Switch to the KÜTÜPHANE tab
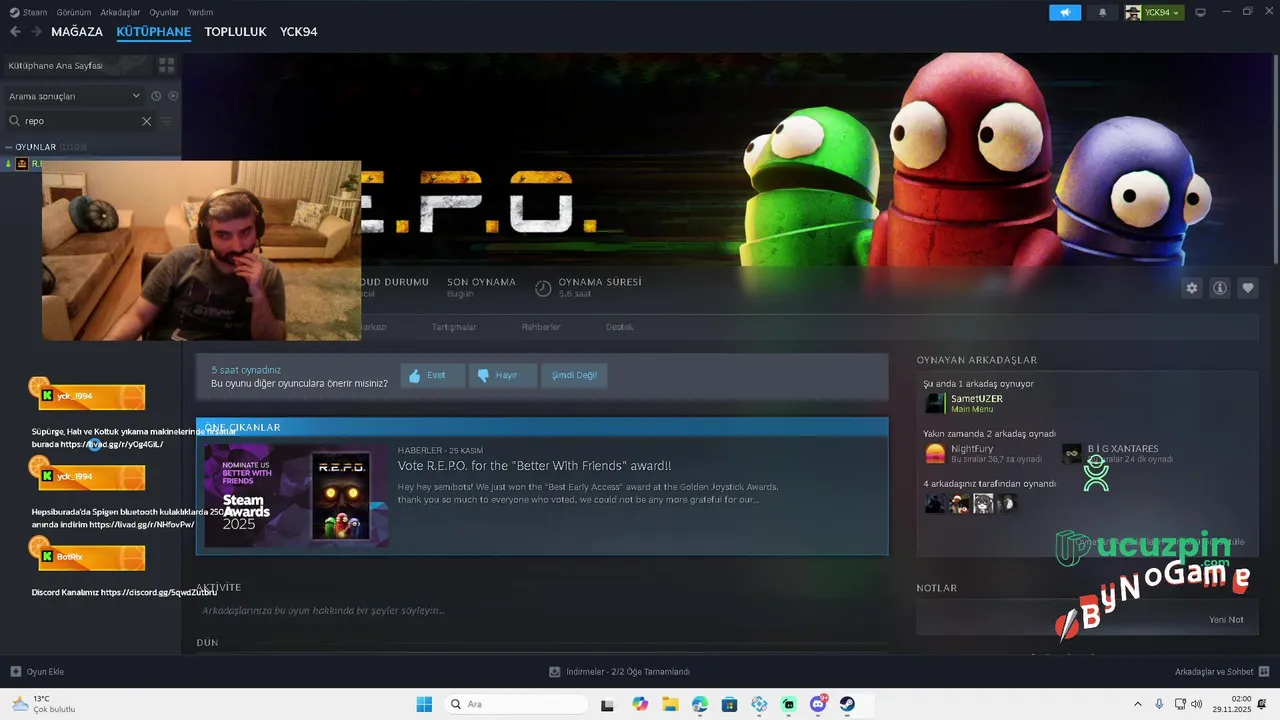This screenshot has width=1280, height=720. pos(153,32)
